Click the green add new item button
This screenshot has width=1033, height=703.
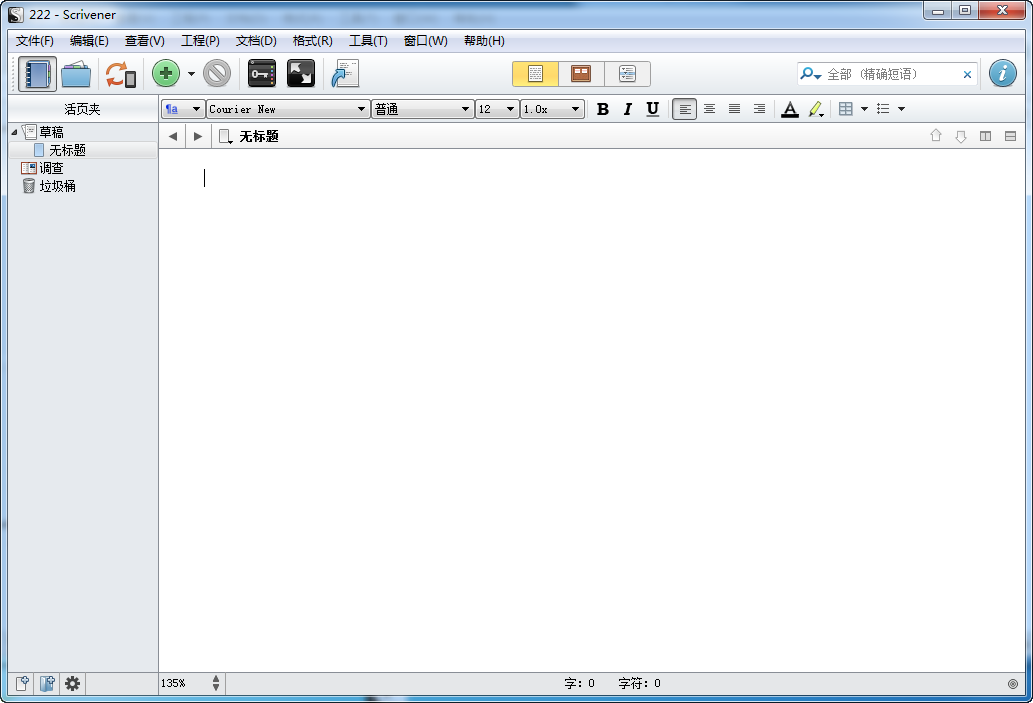166,74
